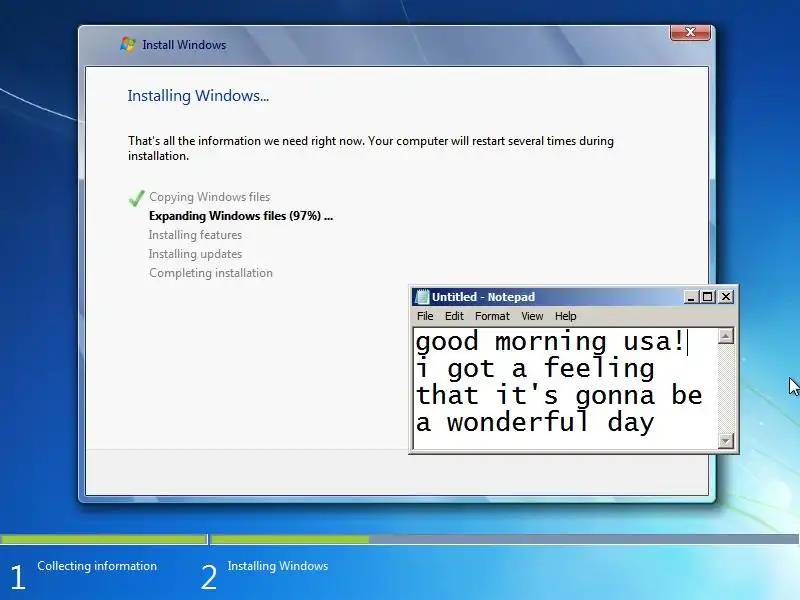Click the 'Install Windows' title text

(x=184, y=45)
